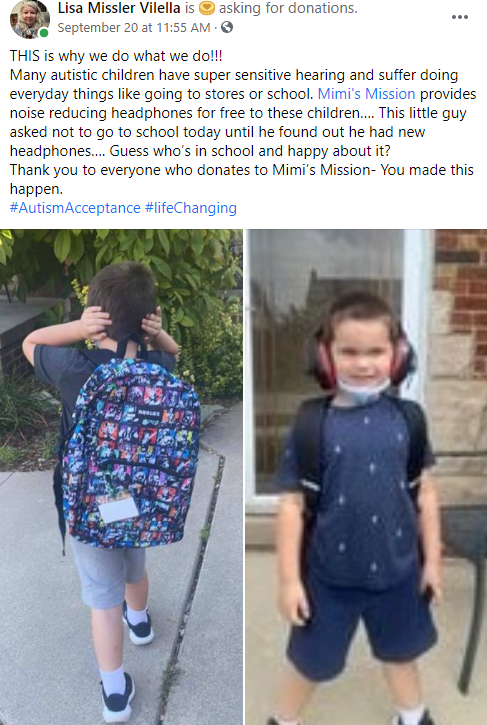This screenshot has height=725, width=487.
Task: Open Lisa Missler Vilella's profile picture
Action: pyautogui.click(x=30, y=19)
